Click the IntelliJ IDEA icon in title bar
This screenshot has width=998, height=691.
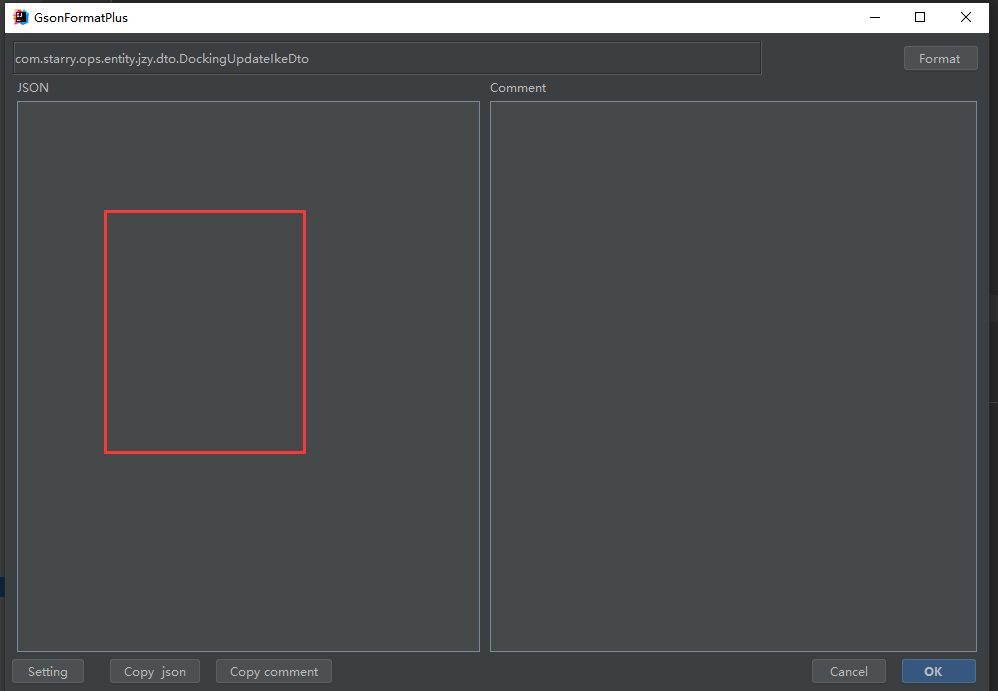[21, 17]
